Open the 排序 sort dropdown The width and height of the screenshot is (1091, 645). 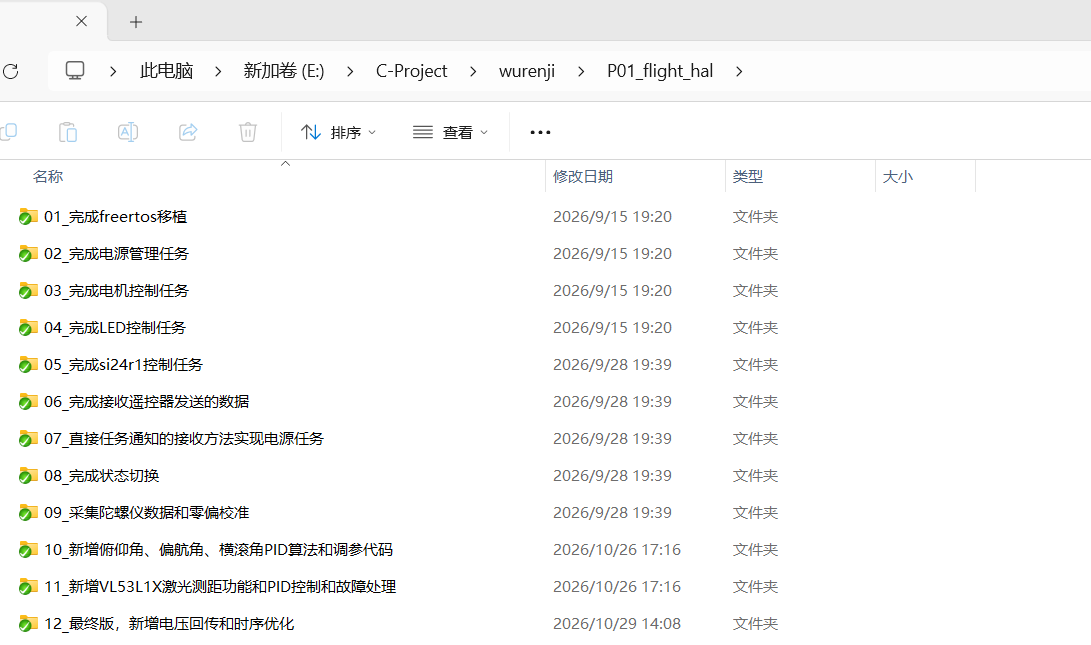(338, 132)
